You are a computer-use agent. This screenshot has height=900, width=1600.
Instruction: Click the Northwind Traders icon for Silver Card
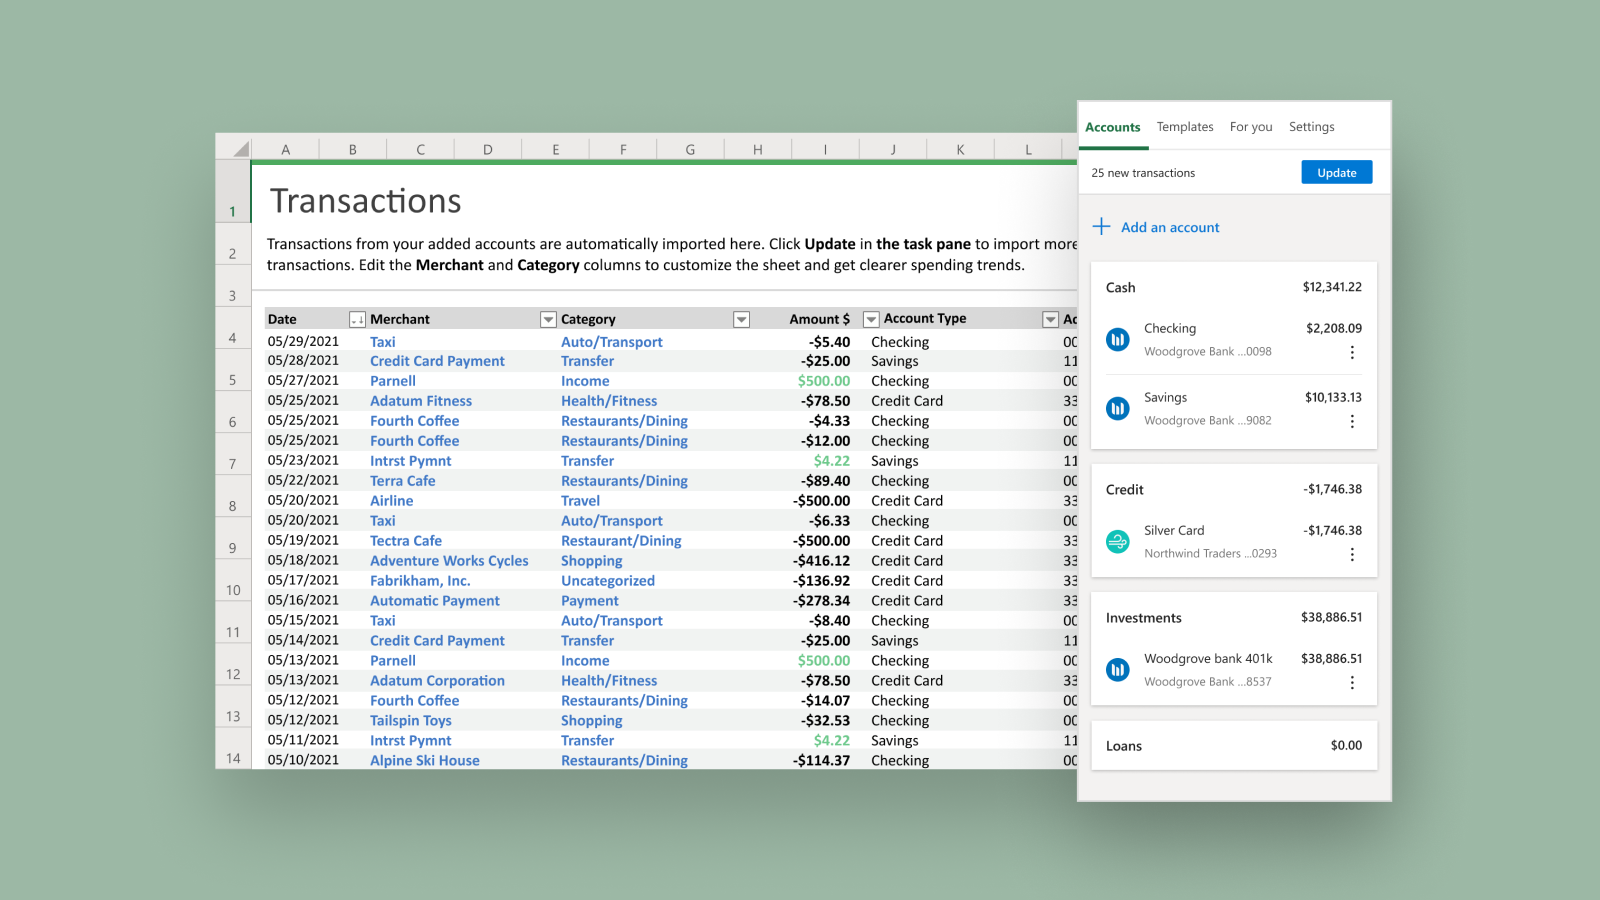[1118, 542]
